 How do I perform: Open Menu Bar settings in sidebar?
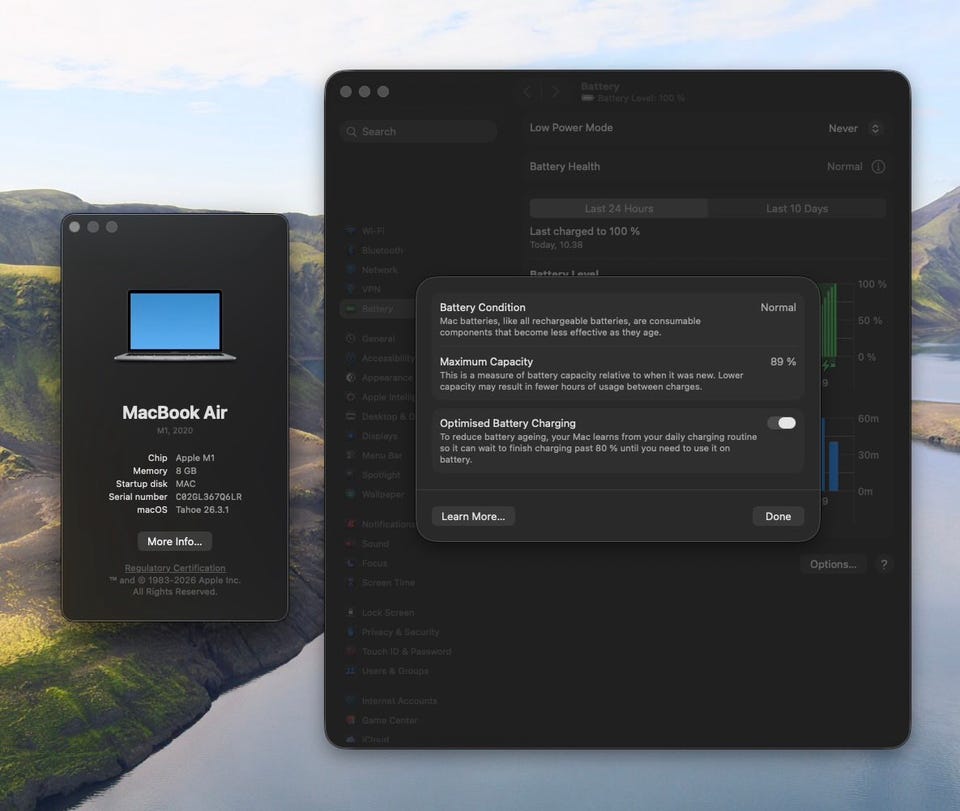click(373, 455)
